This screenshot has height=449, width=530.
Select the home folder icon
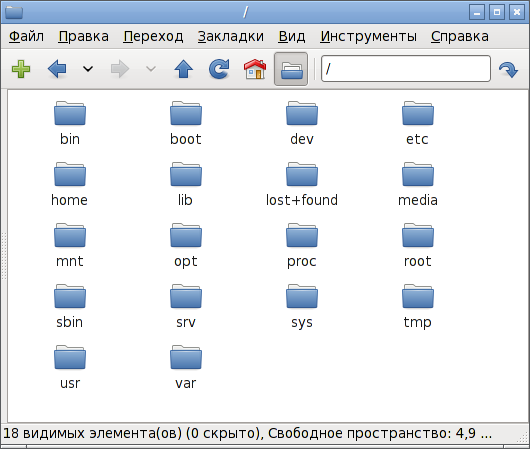coord(70,174)
